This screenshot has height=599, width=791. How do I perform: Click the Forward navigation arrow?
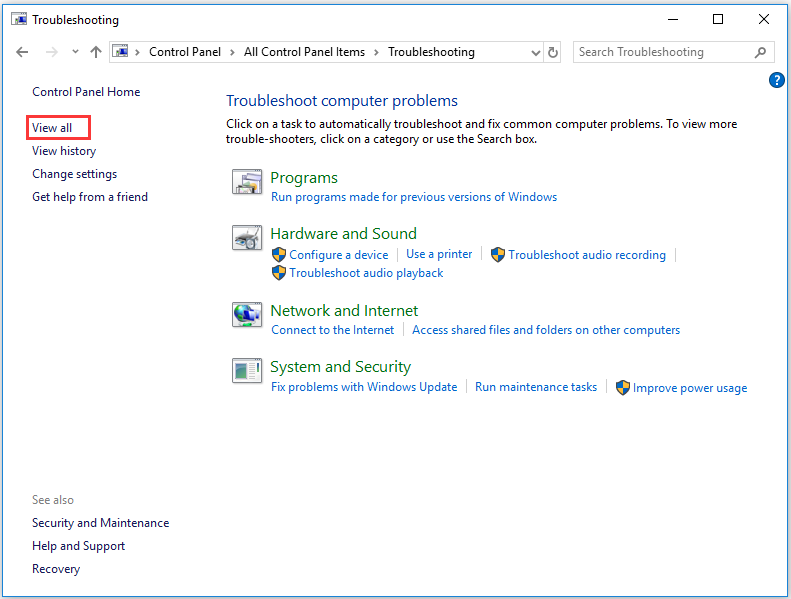(x=51, y=52)
